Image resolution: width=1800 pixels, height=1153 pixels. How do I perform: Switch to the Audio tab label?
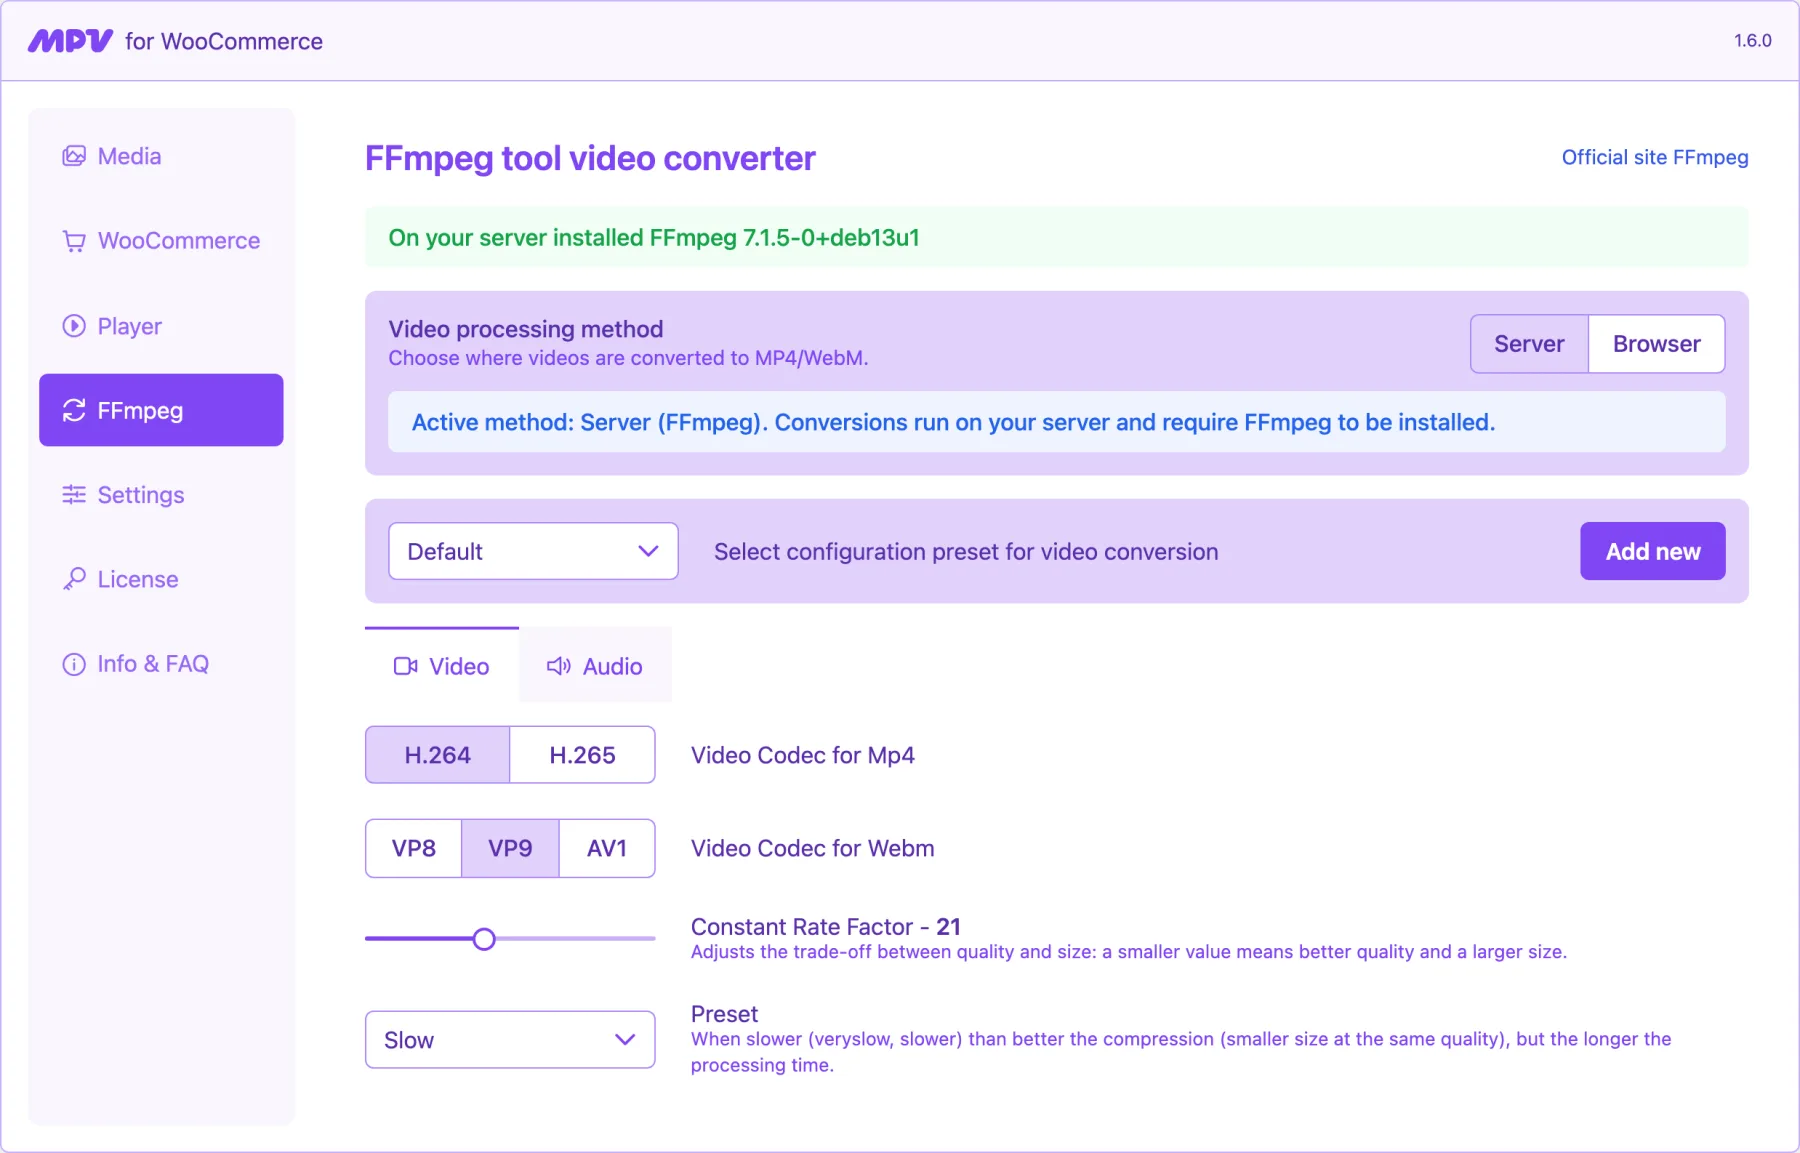pyautogui.click(x=613, y=666)
